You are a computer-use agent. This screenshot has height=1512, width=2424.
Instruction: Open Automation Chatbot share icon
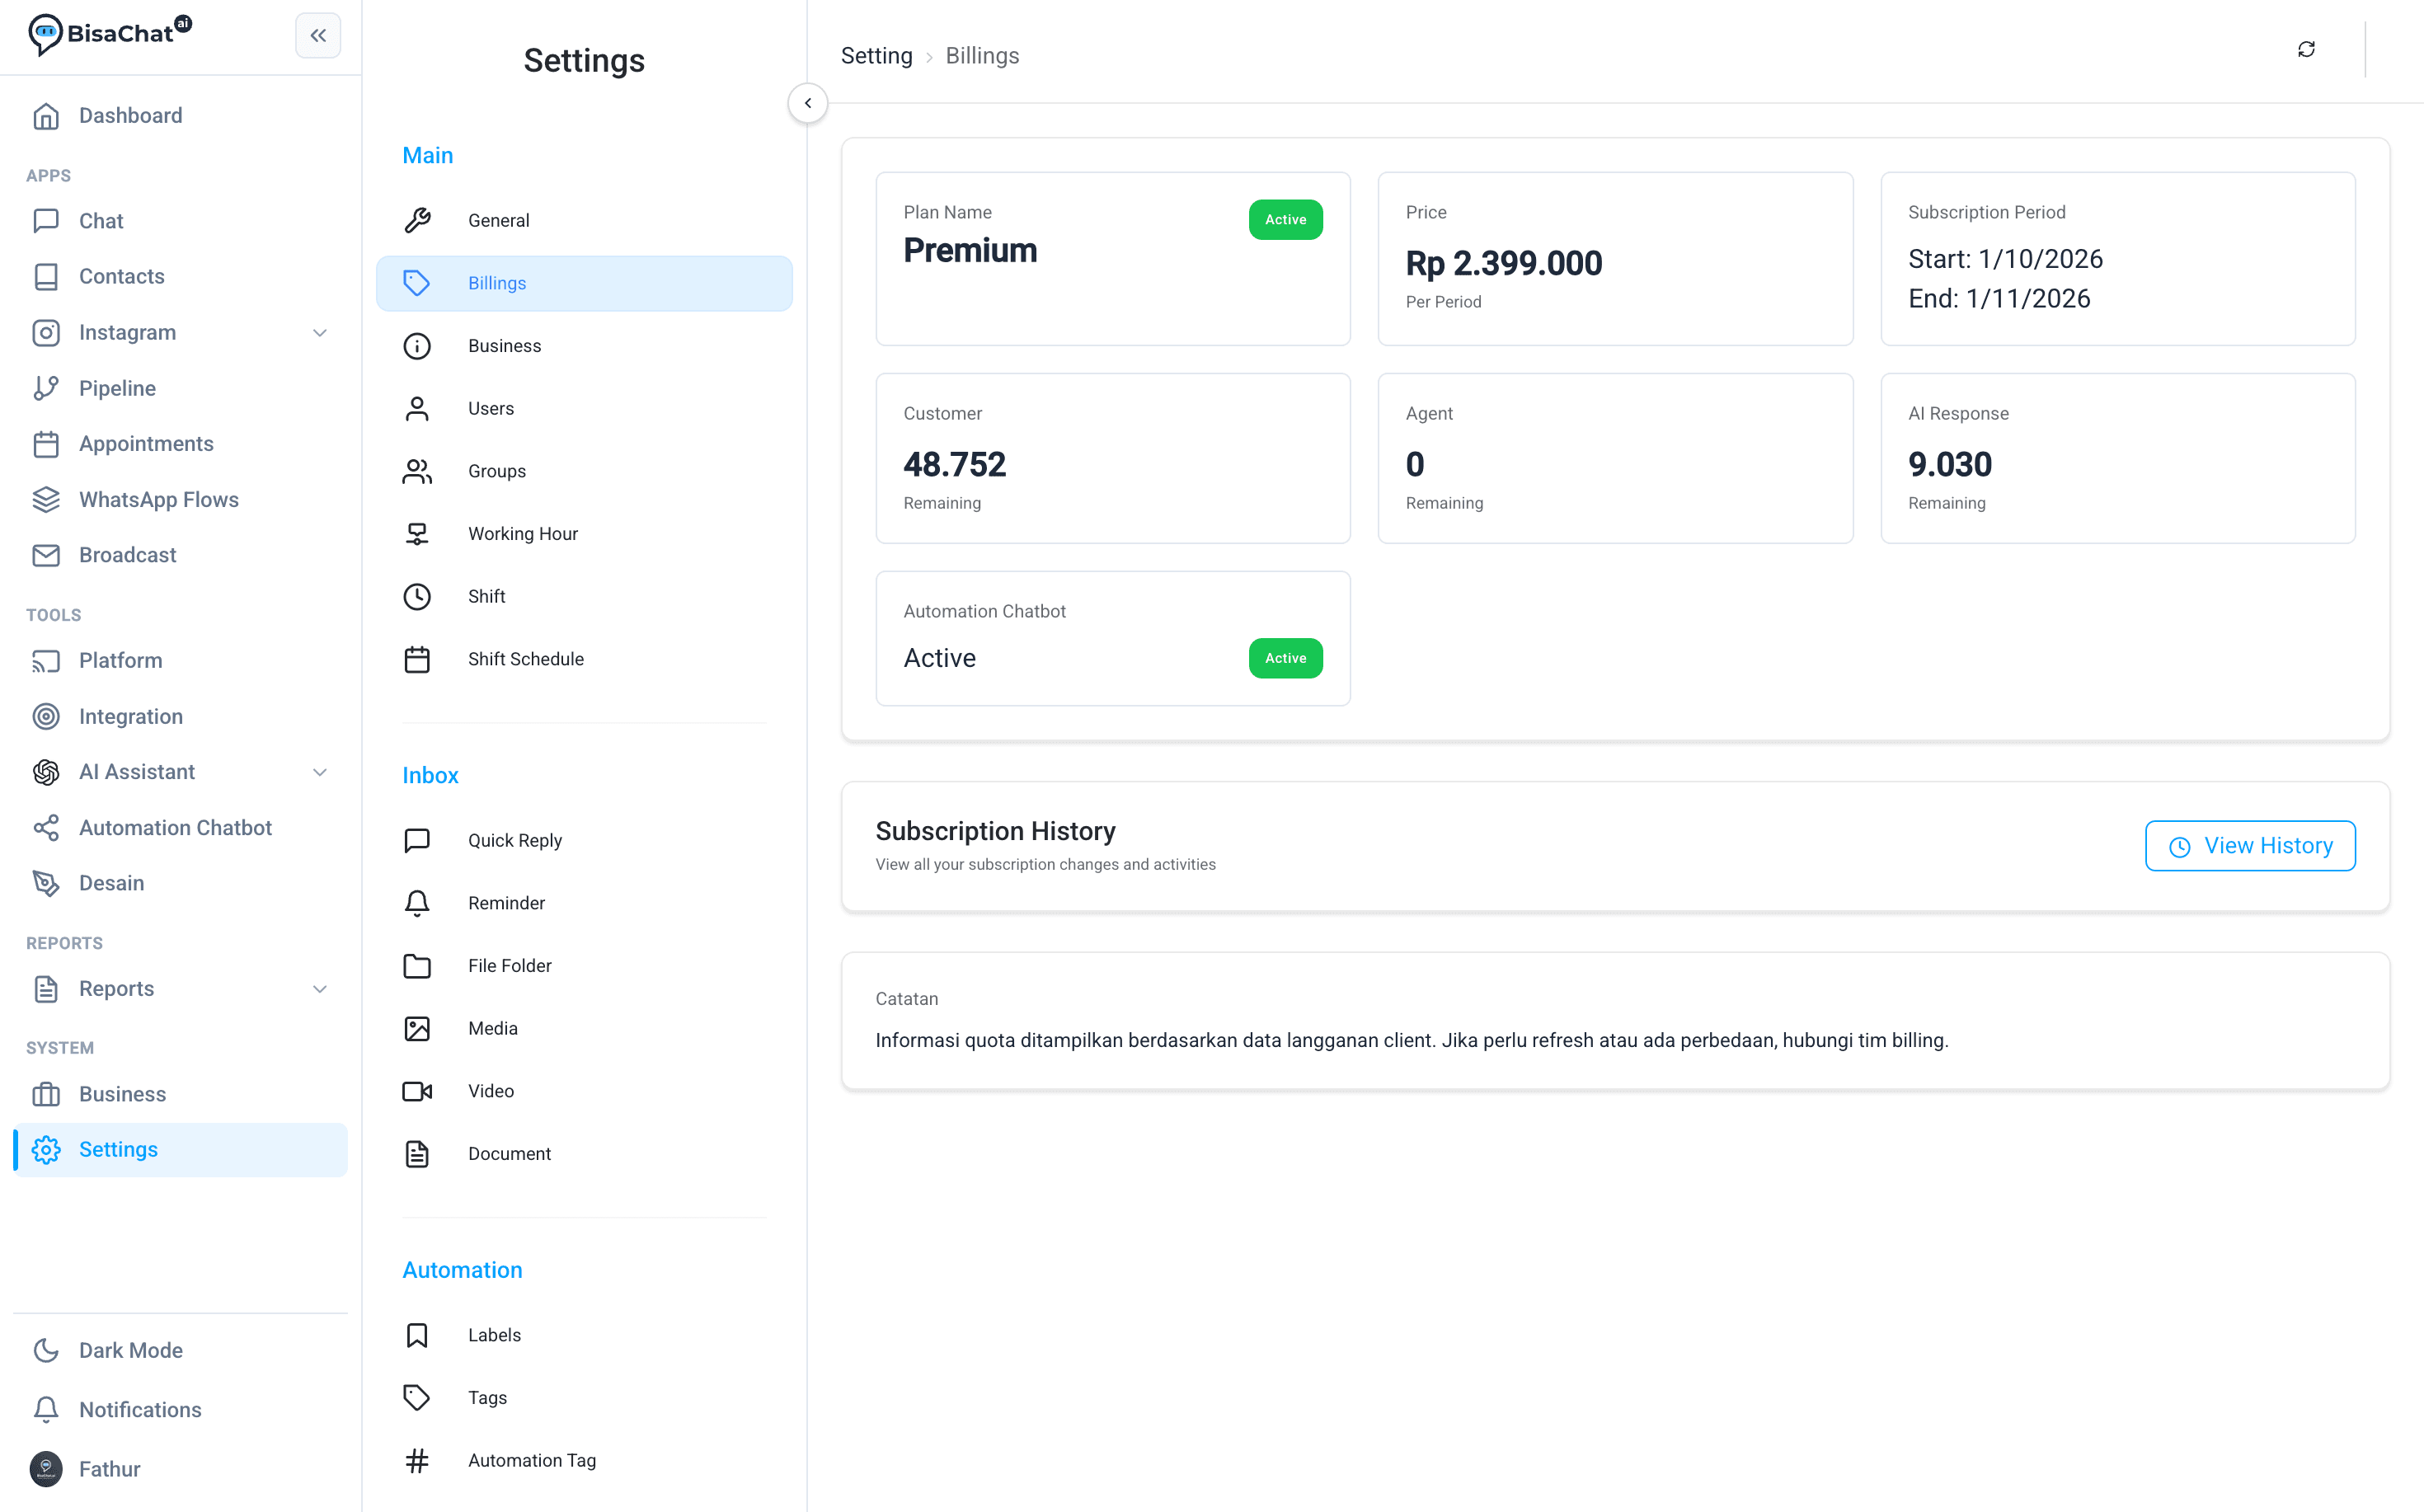click(x=46, y=828)
